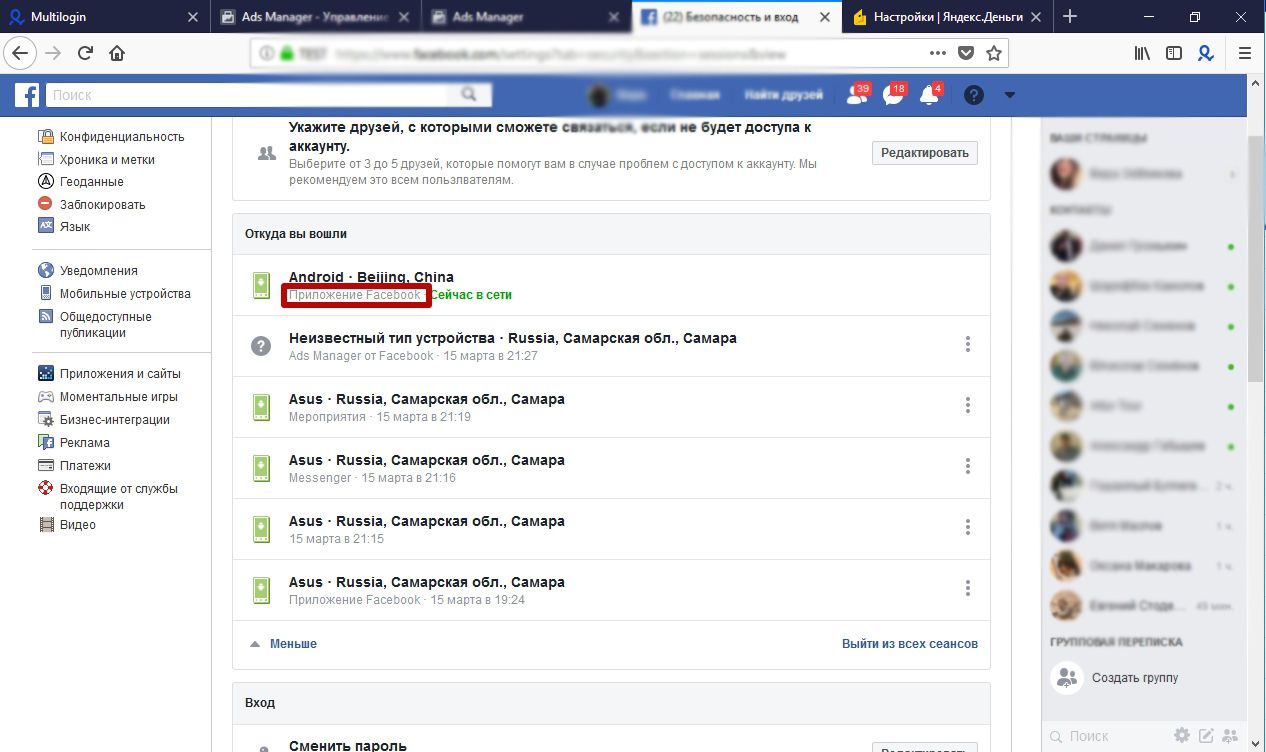This screenshot has width=1266, height=752.
Task: Close the Безопасность и вход tab
Action: click(x=825, y=17)
